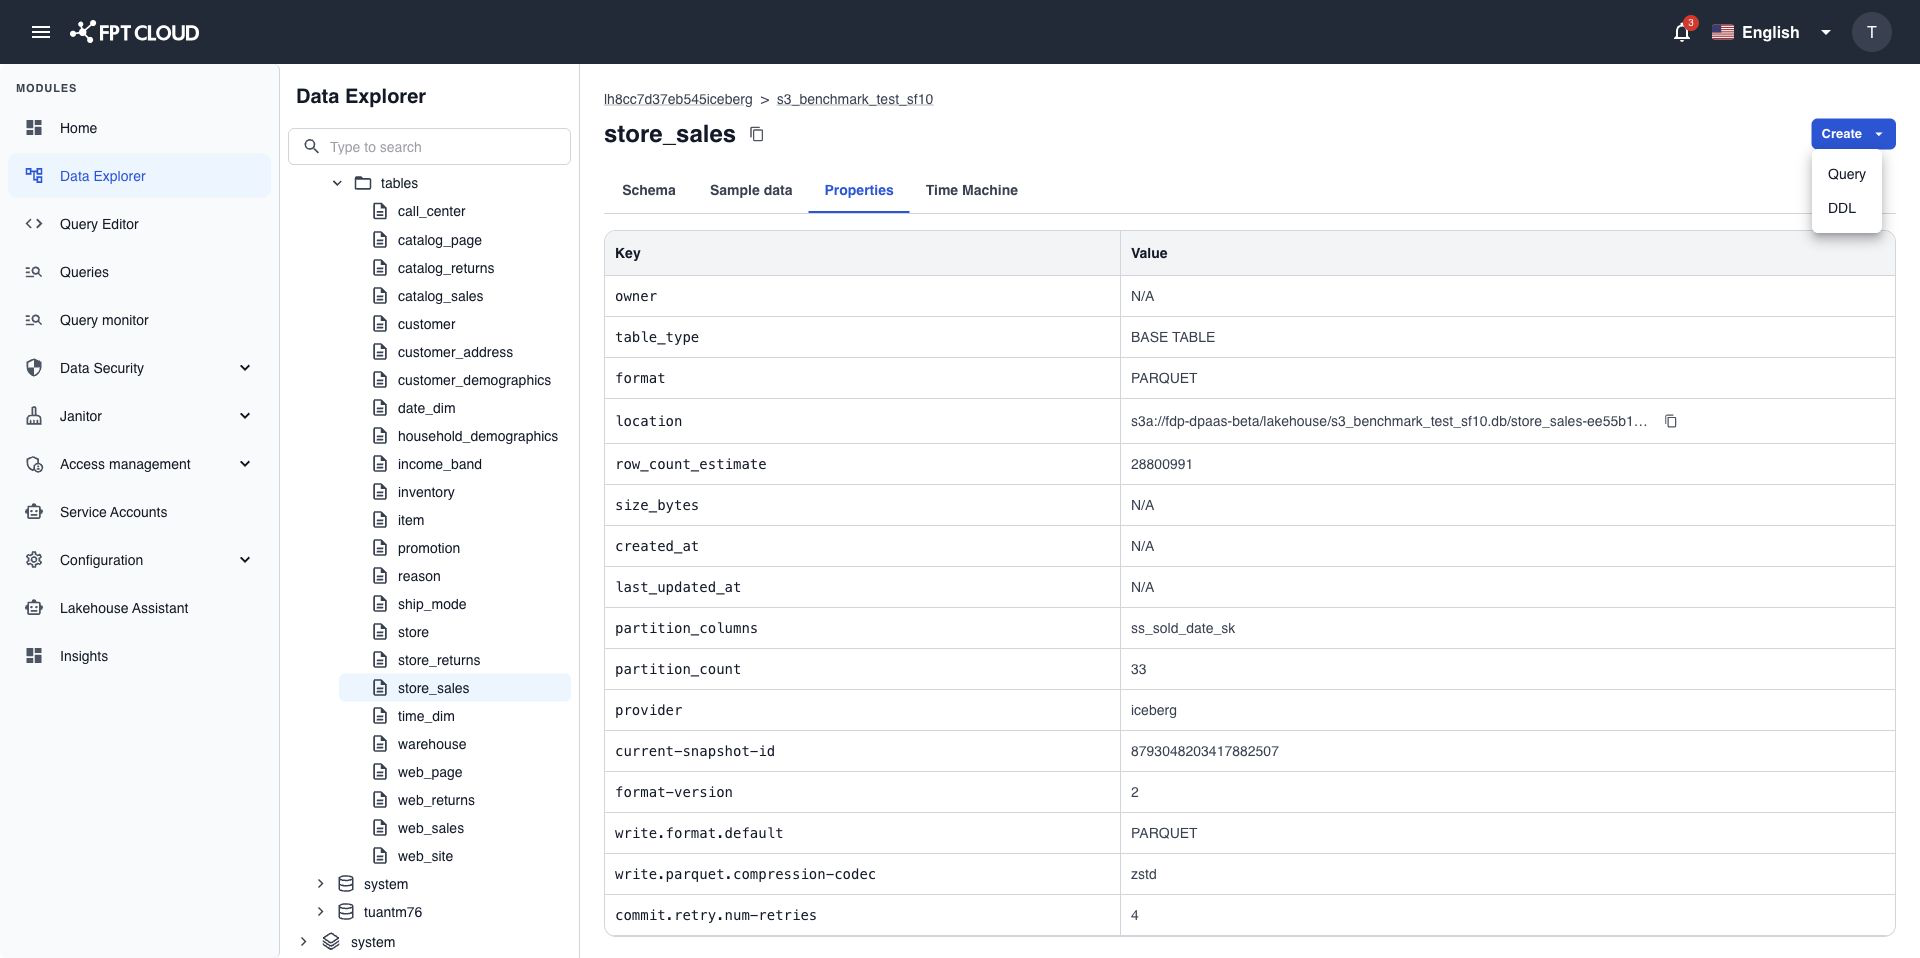Image resolution: width=1920 pixels, height=958 pixels.
Task: Click the FPT Cloud logo
Action: pos(134,32)
